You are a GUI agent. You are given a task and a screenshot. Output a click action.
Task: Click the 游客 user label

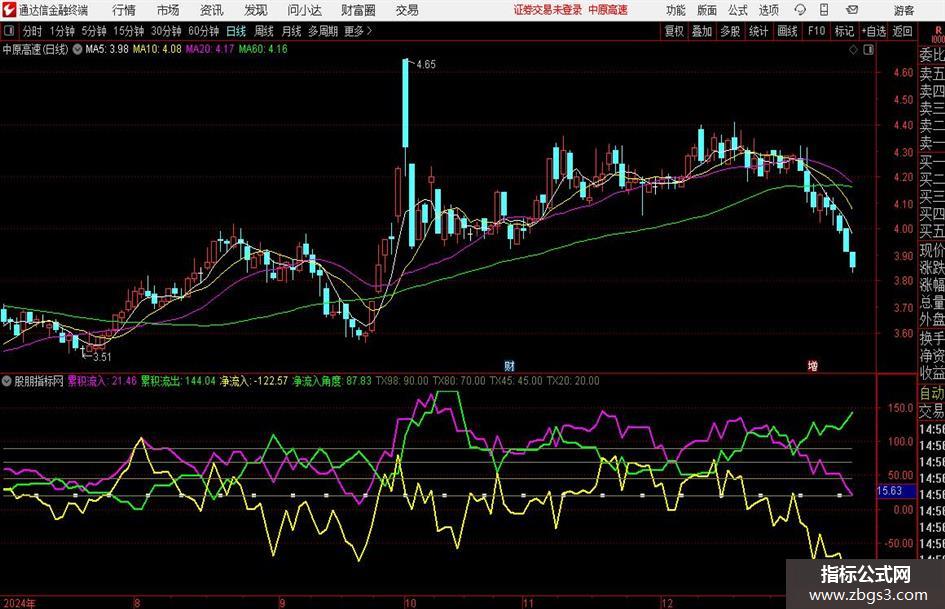(903, 10)
